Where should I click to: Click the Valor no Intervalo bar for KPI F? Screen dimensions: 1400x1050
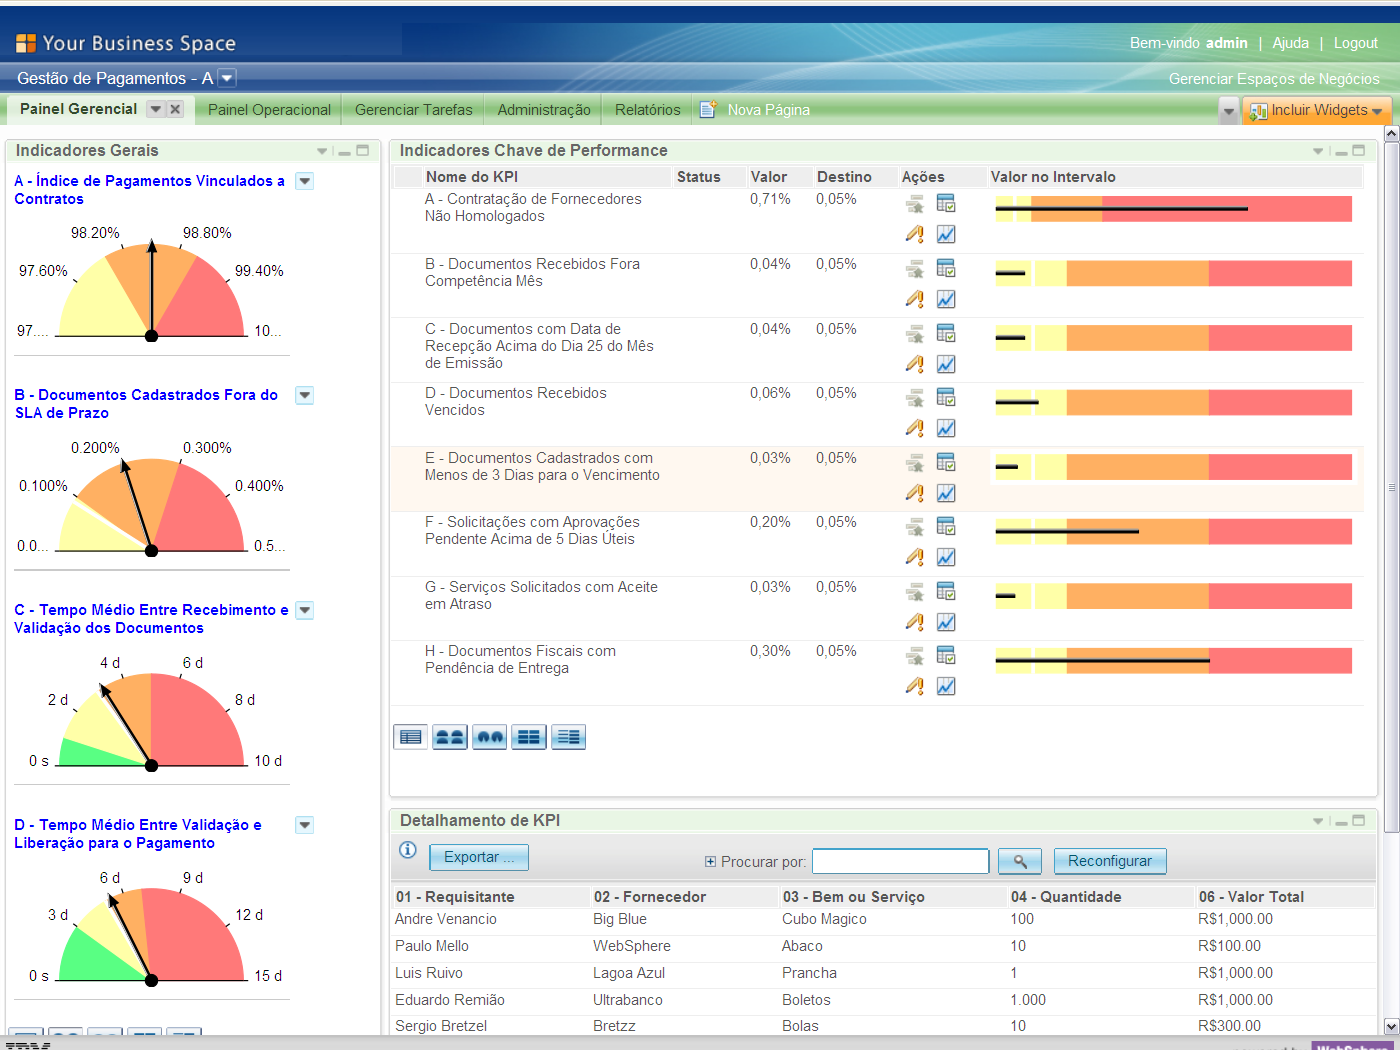point(1173,531)
